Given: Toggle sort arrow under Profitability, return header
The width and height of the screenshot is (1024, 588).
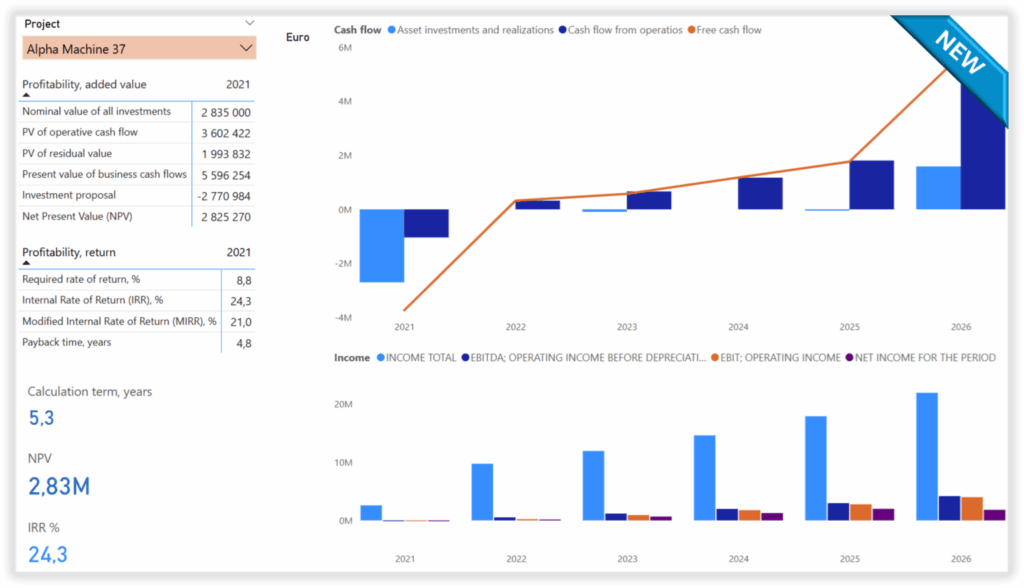Looking at the screenshot, I should point(26,263).
